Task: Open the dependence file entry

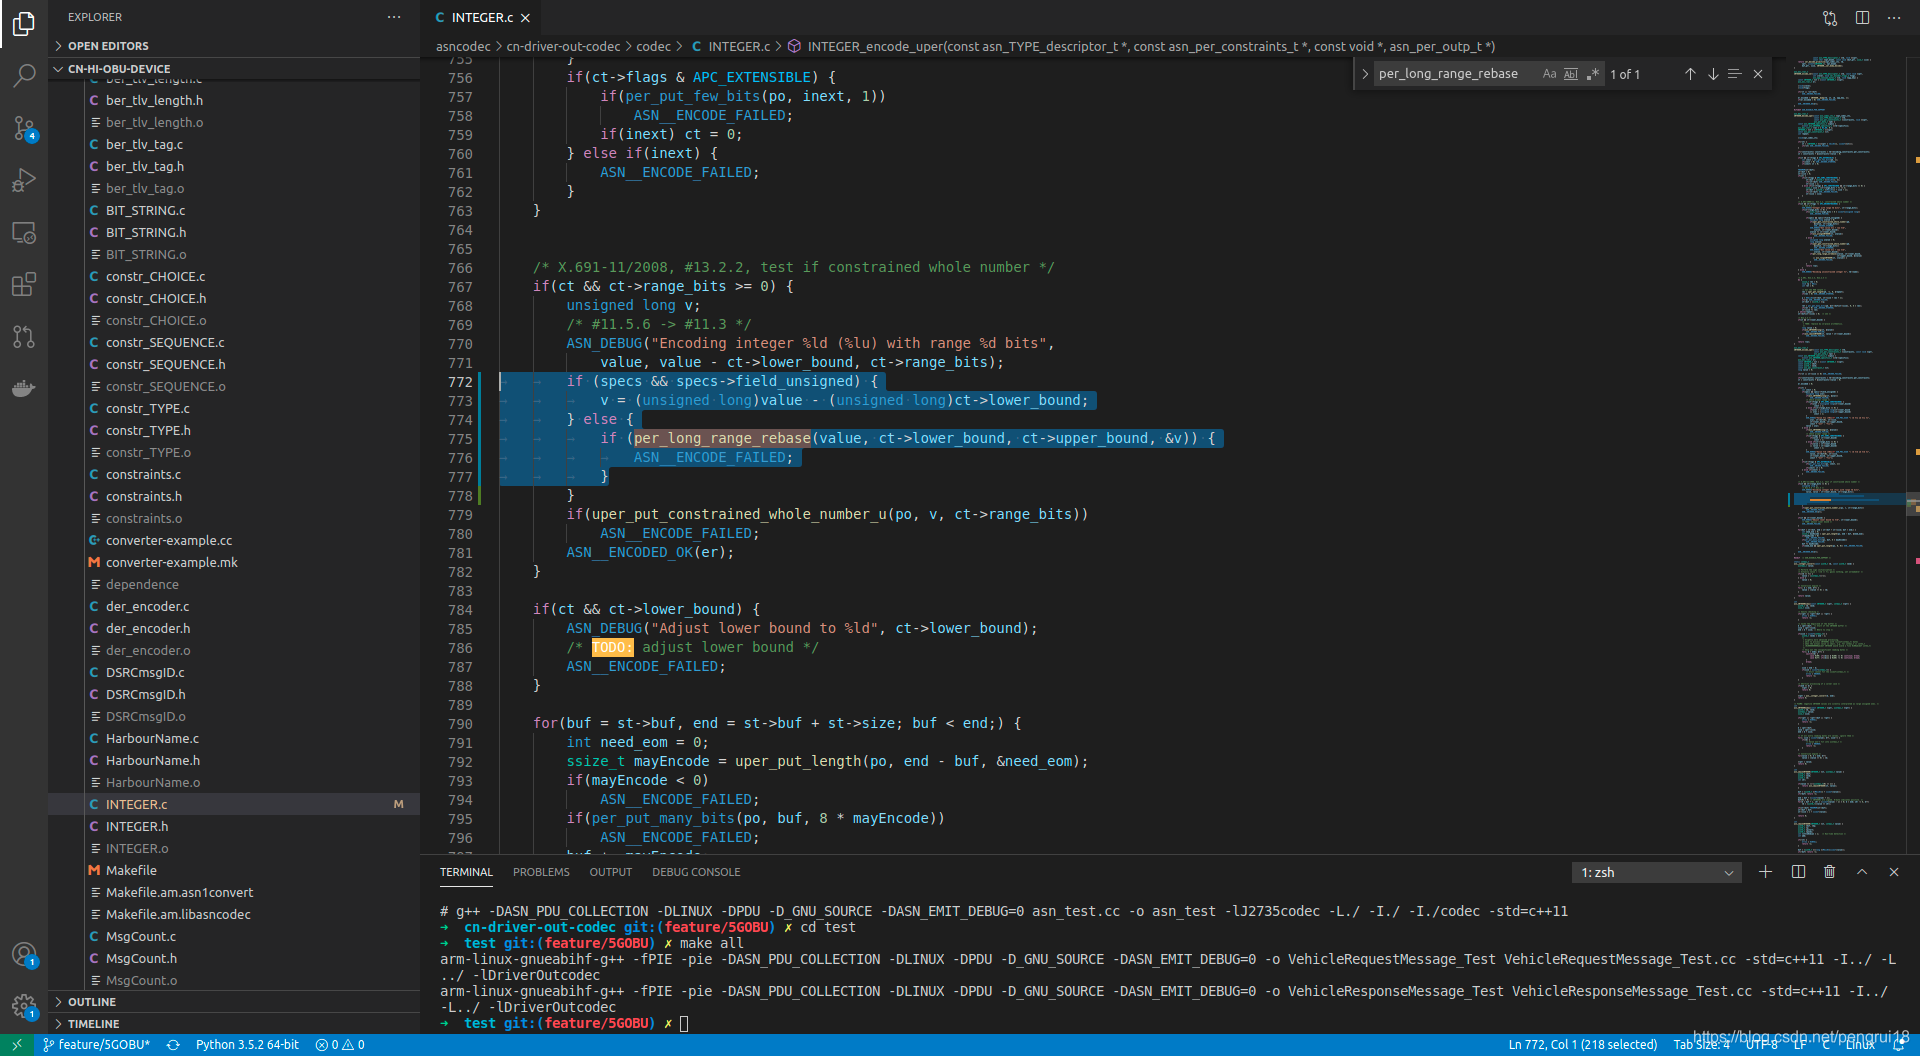Action: [142, 584]
